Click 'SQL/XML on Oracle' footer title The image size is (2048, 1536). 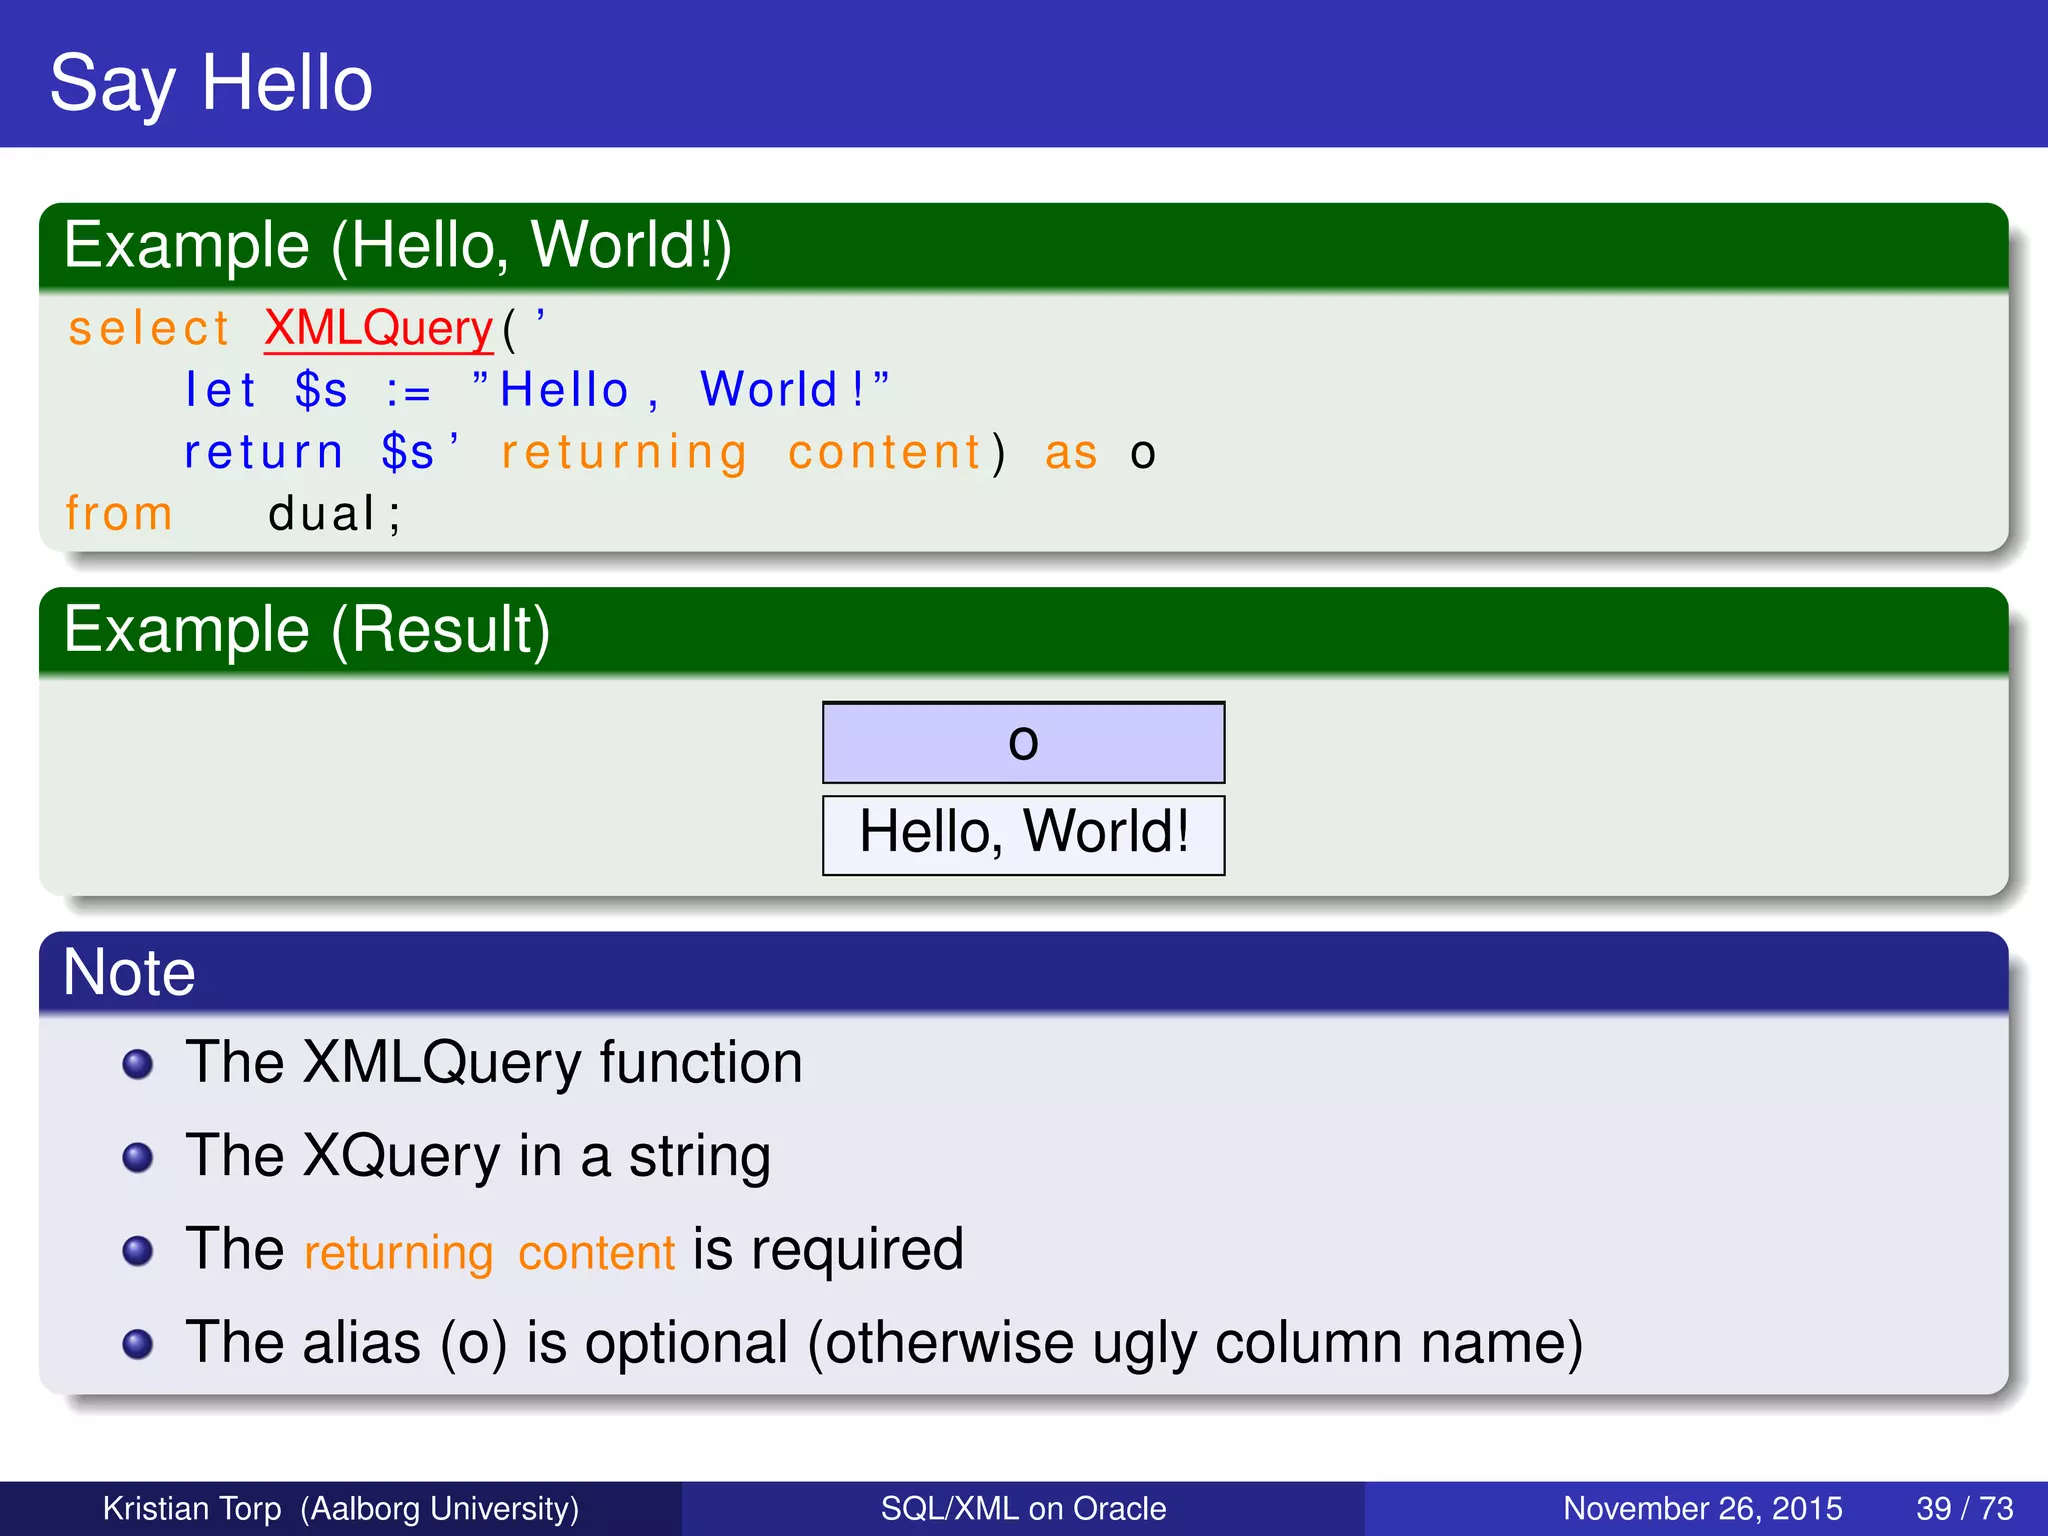pyautogui.click(x=1023, y=1508)
